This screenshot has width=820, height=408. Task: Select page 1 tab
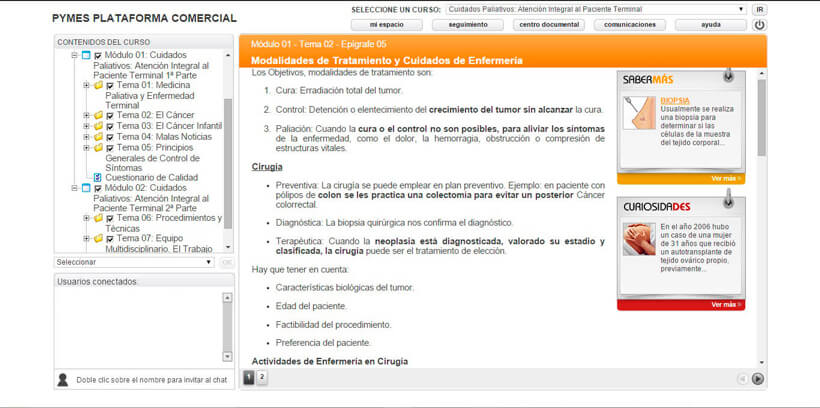click(249, 377)
